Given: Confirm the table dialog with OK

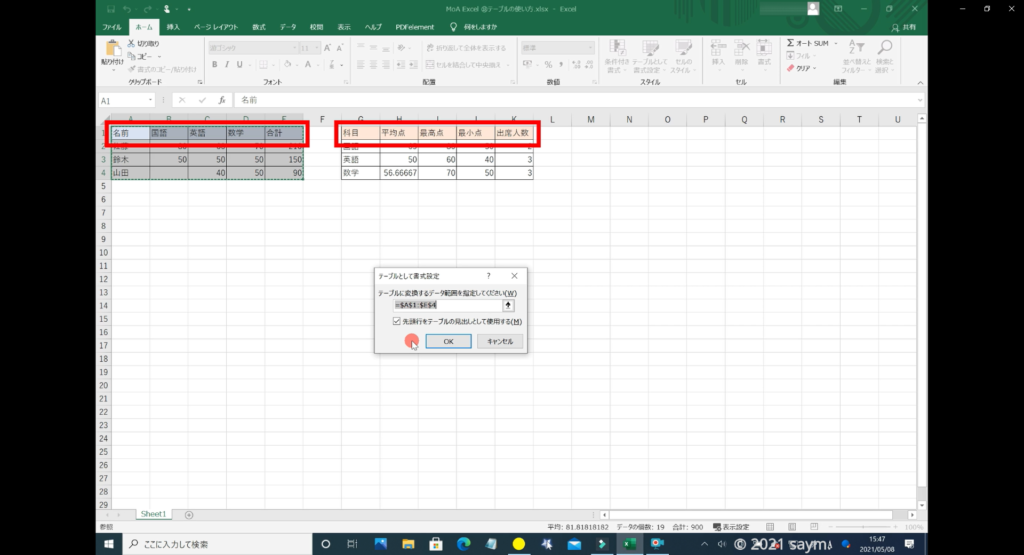Looking at the screenshot, I should pos(448,341).
